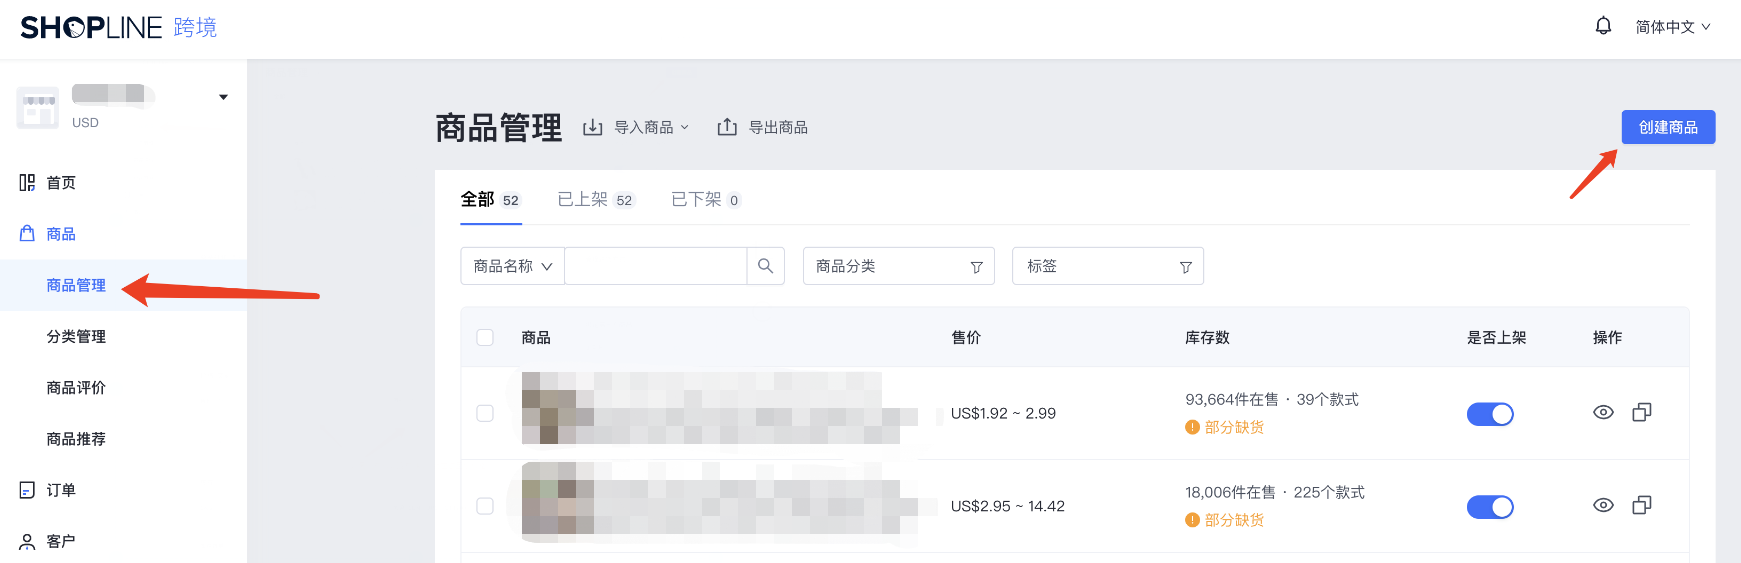Click the product name search field
This screenshot has width=1741, height=563.
click(x=656, y=266)
